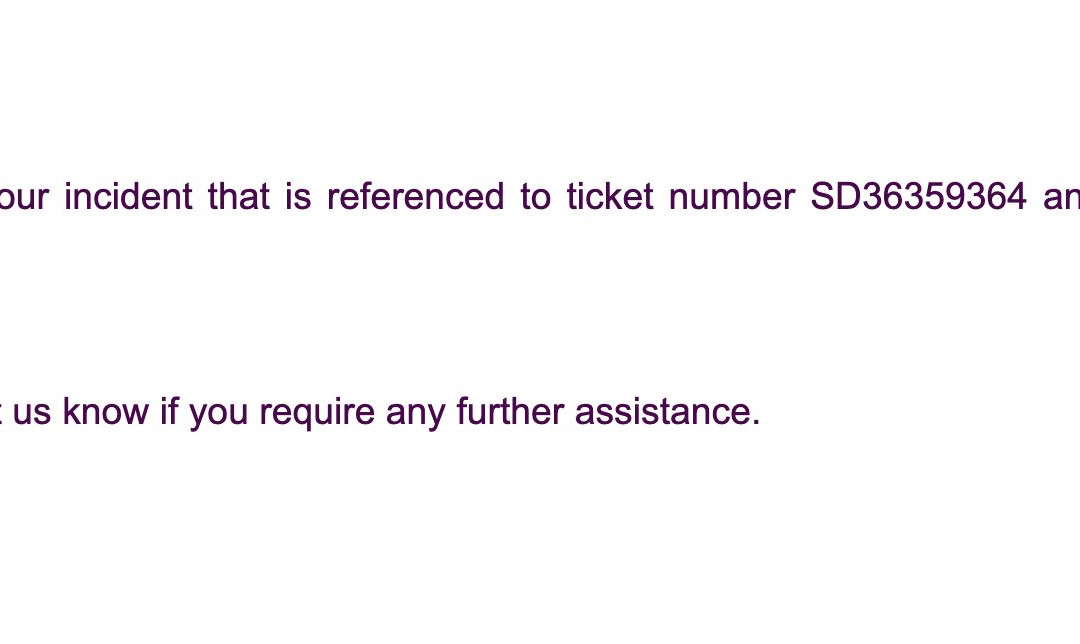Click the word "incident" in the message

click(128, 197)
